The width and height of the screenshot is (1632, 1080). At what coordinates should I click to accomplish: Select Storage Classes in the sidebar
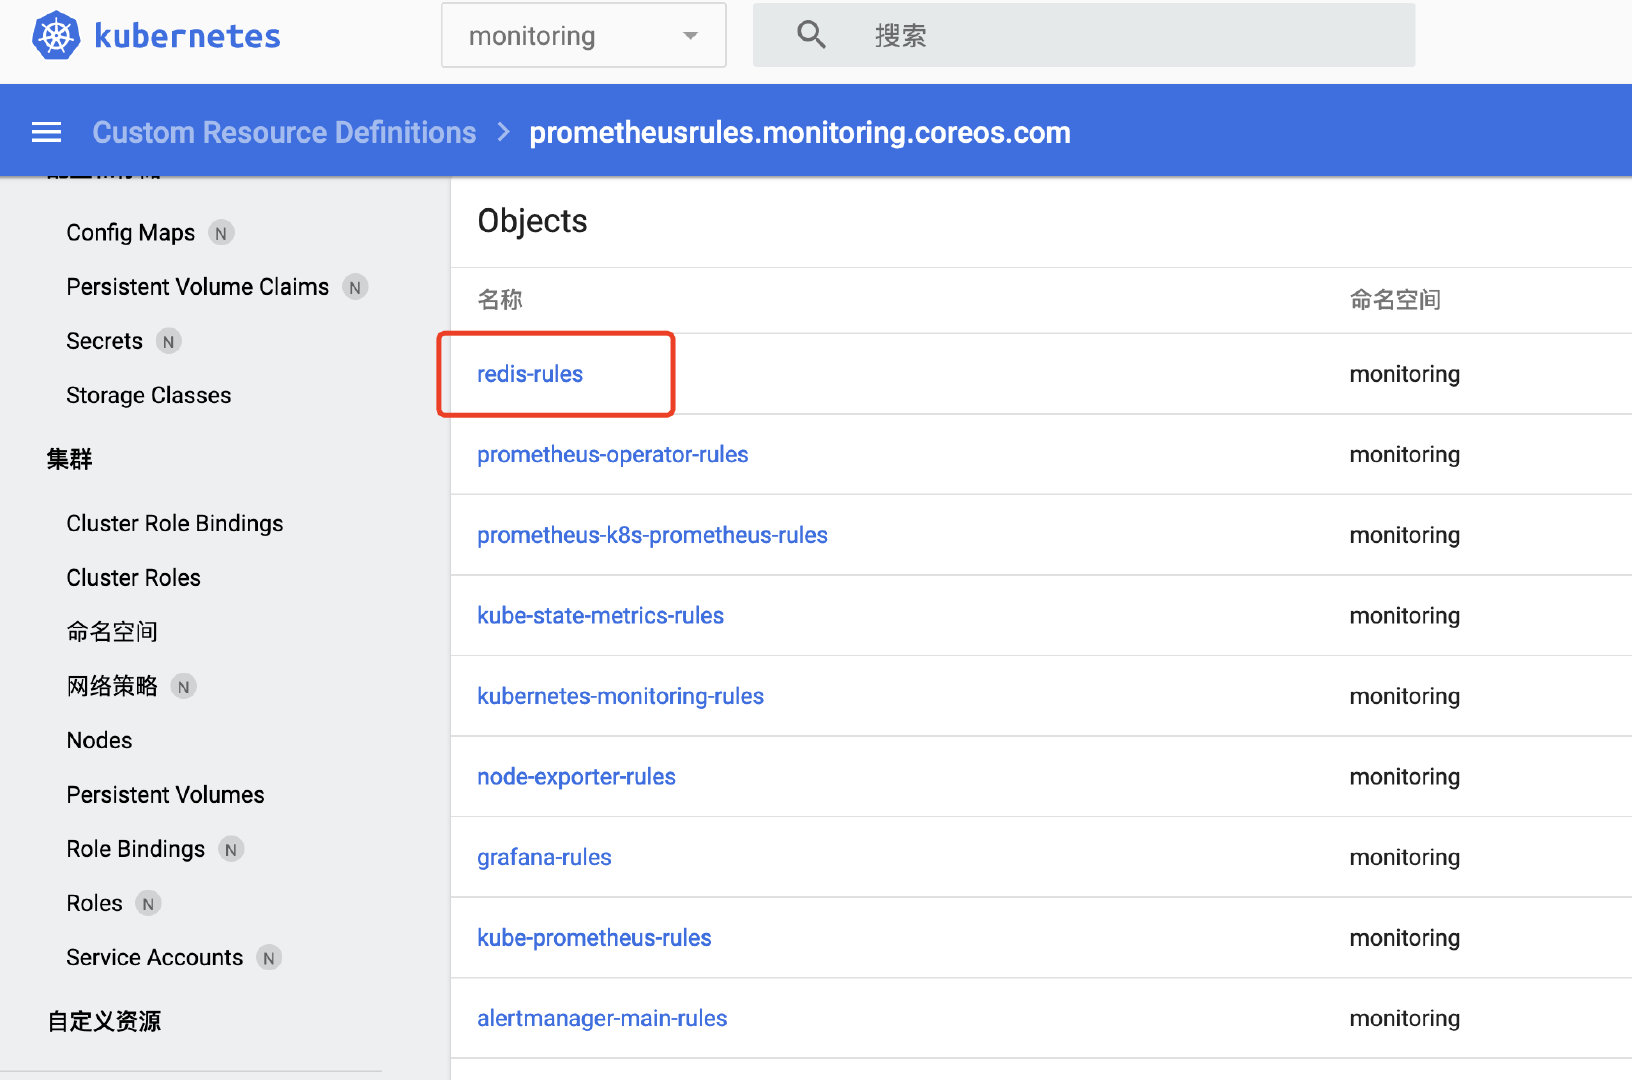click(x=148, y=394)
